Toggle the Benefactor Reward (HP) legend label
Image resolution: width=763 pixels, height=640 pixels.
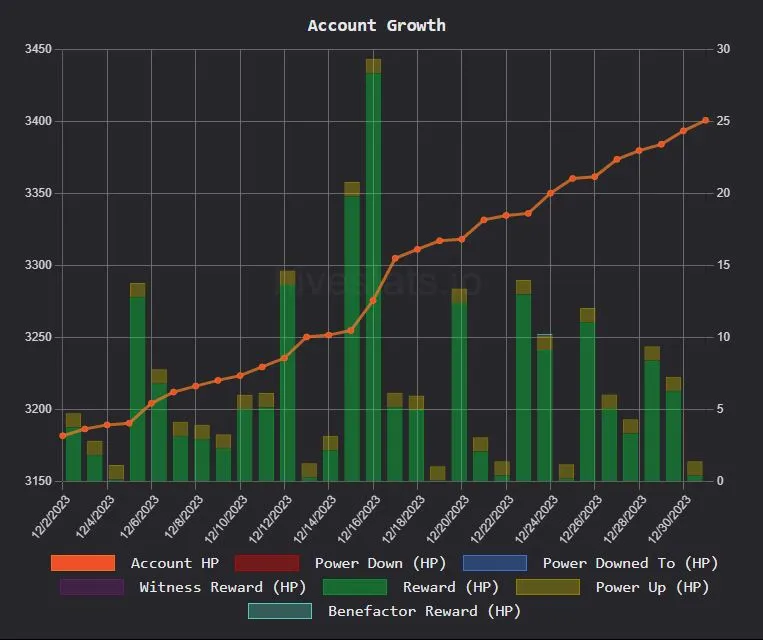click(x=425, y=611)
